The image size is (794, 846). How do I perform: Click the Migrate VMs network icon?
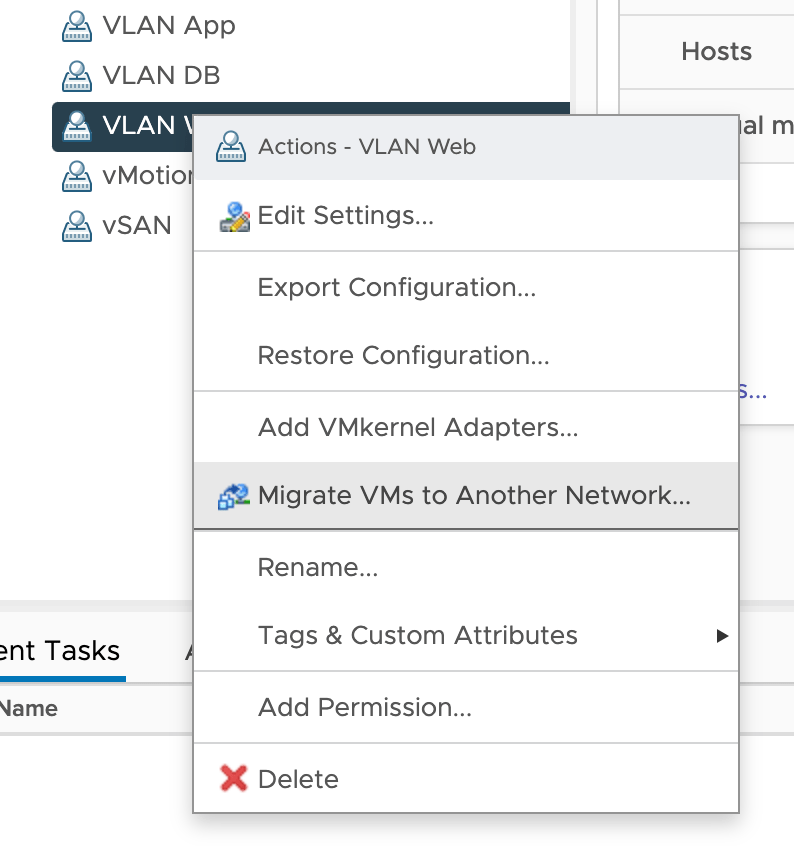click(233, 496)
